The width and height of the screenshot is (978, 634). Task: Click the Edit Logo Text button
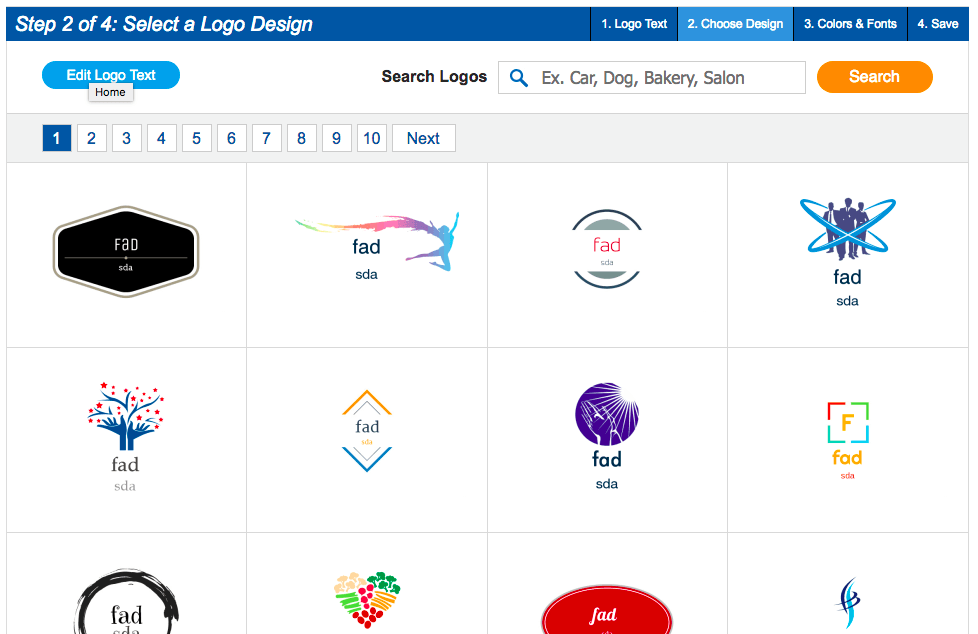pos(111,75)
